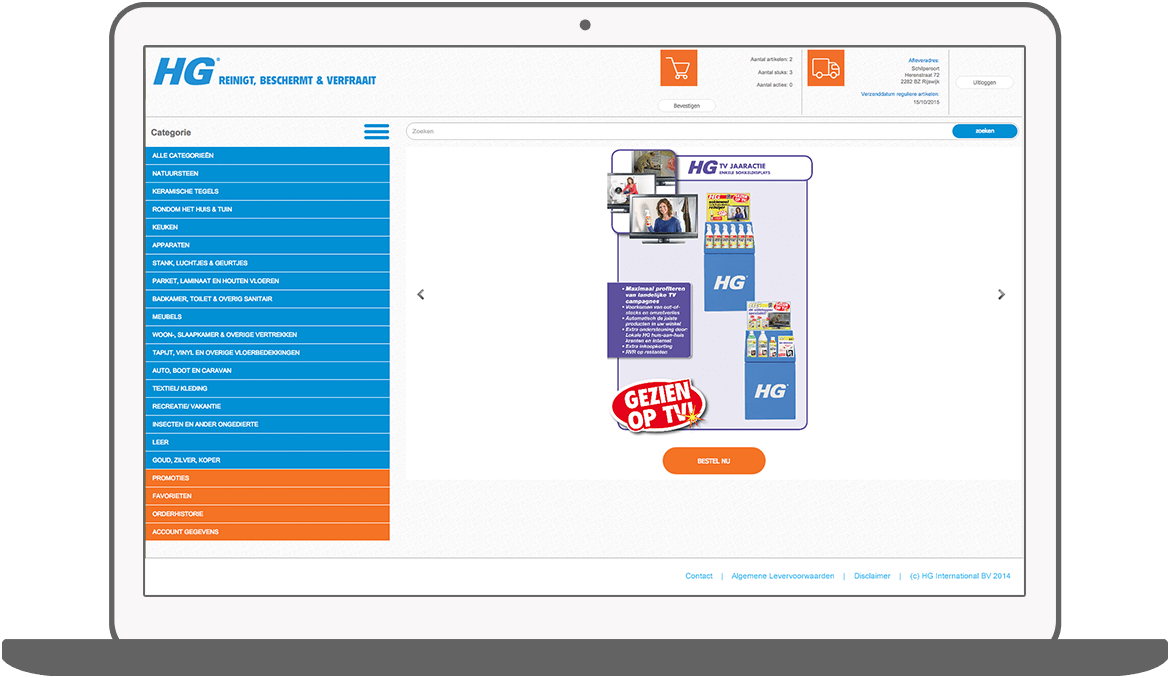The height and width of the screenshot is (678, 1170).
Task: Click the Afleveradres label
Action: (924, 60)
